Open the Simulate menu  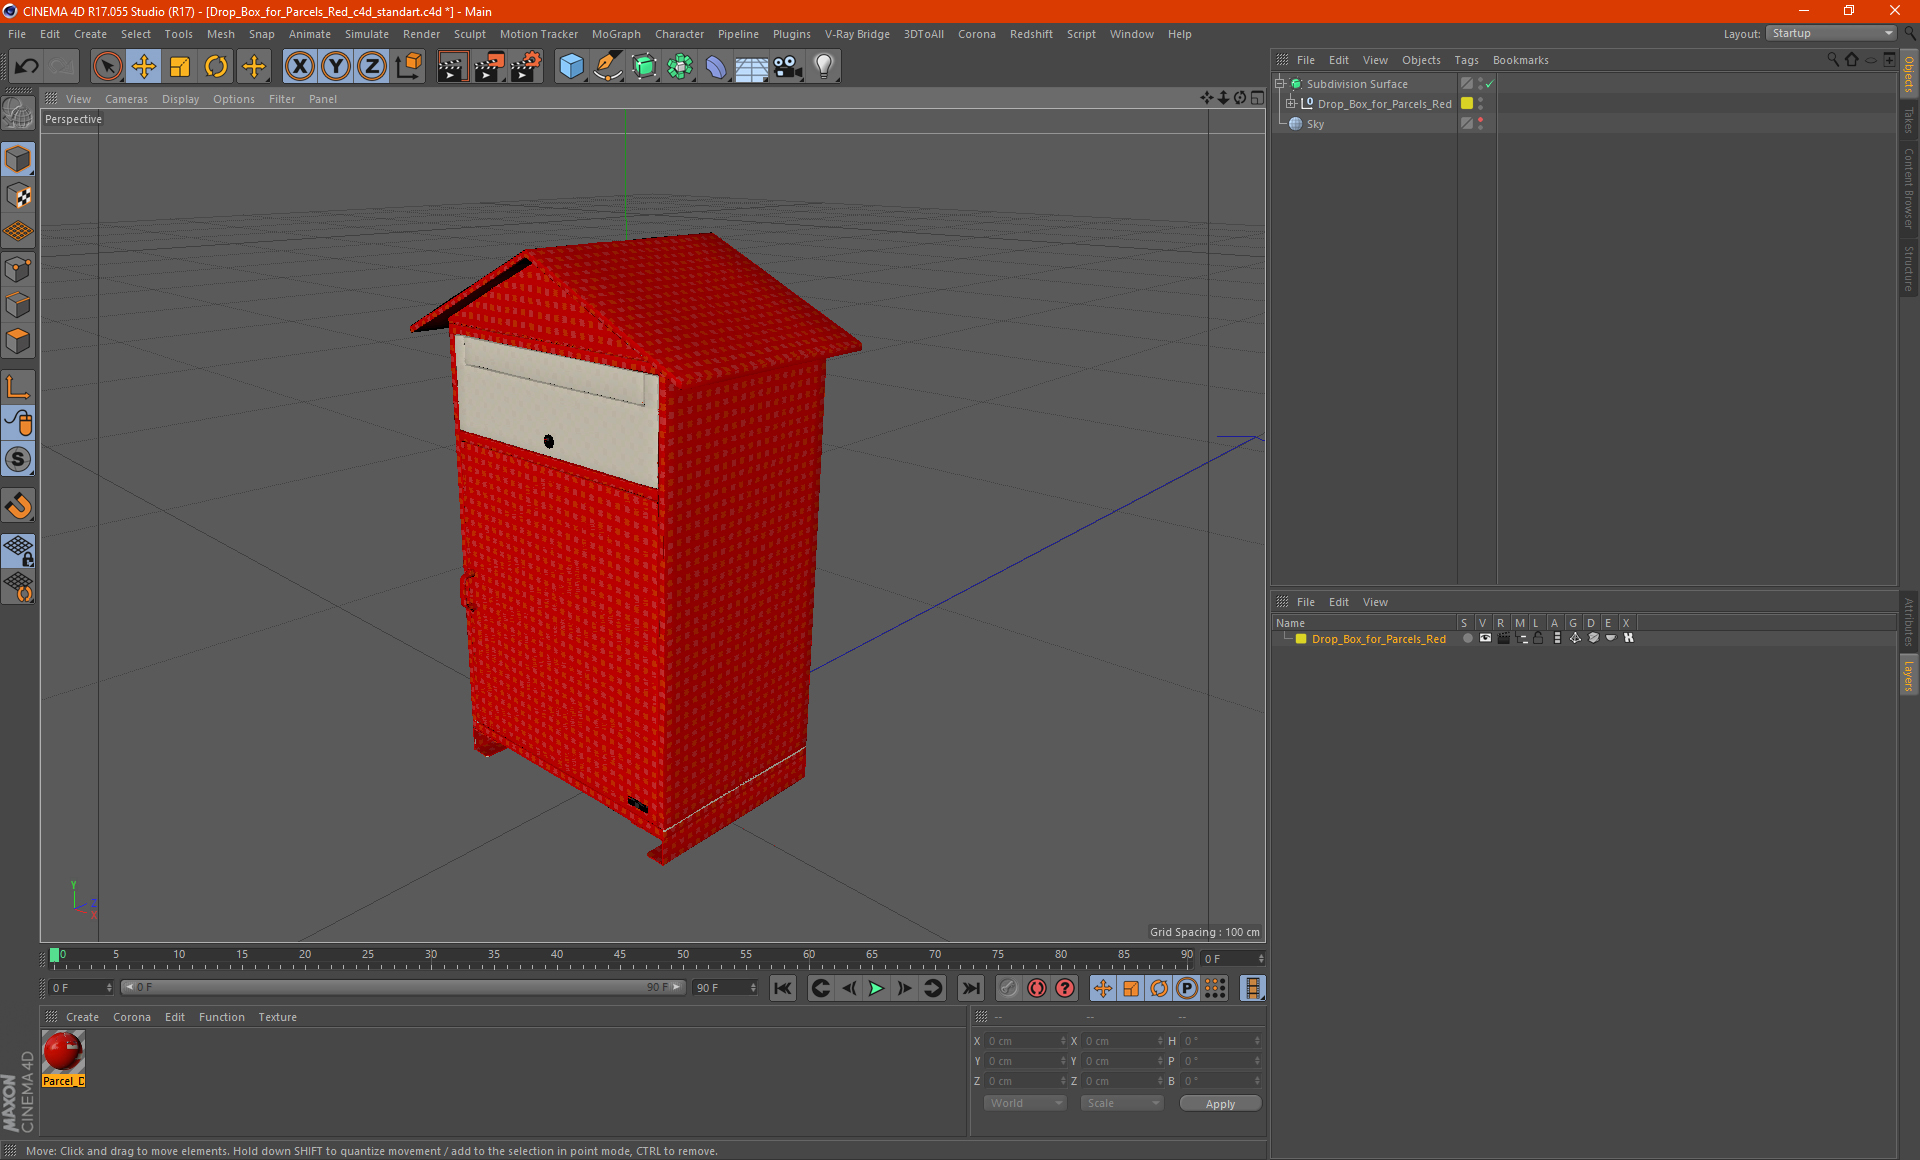(367, 34)
